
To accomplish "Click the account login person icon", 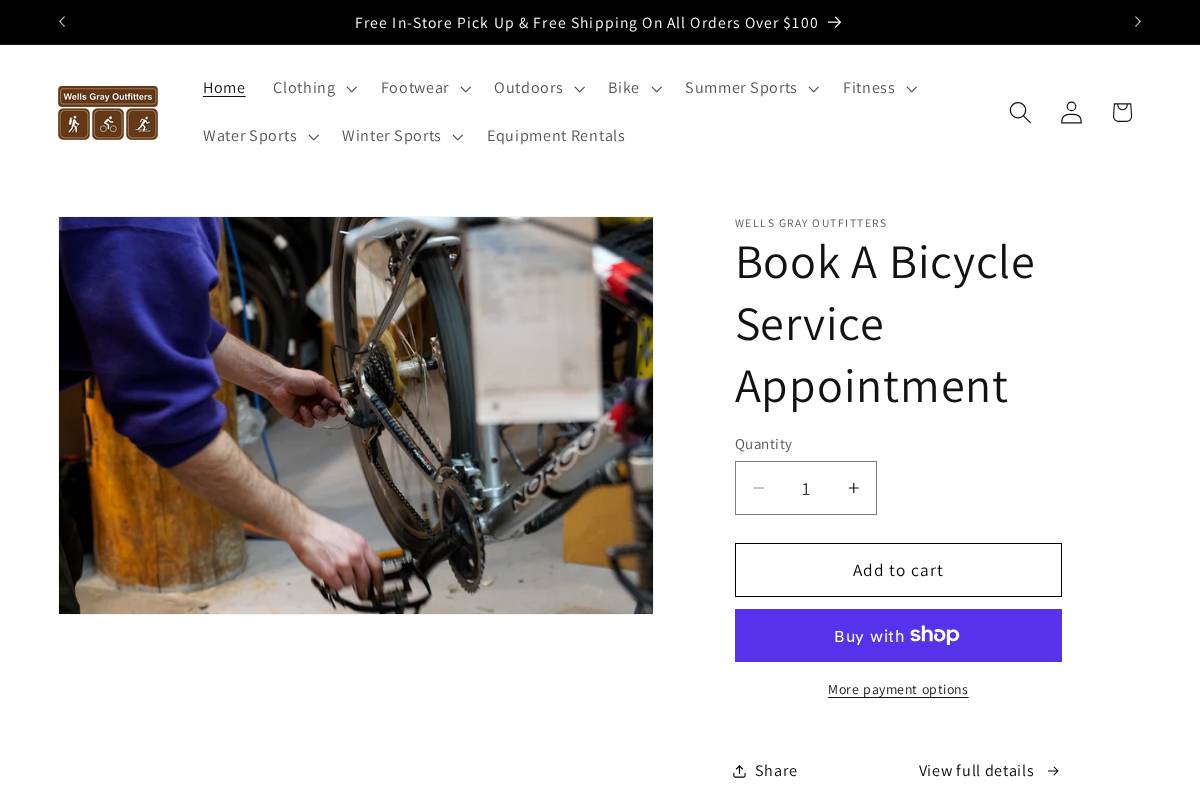I will (1071, 112).
